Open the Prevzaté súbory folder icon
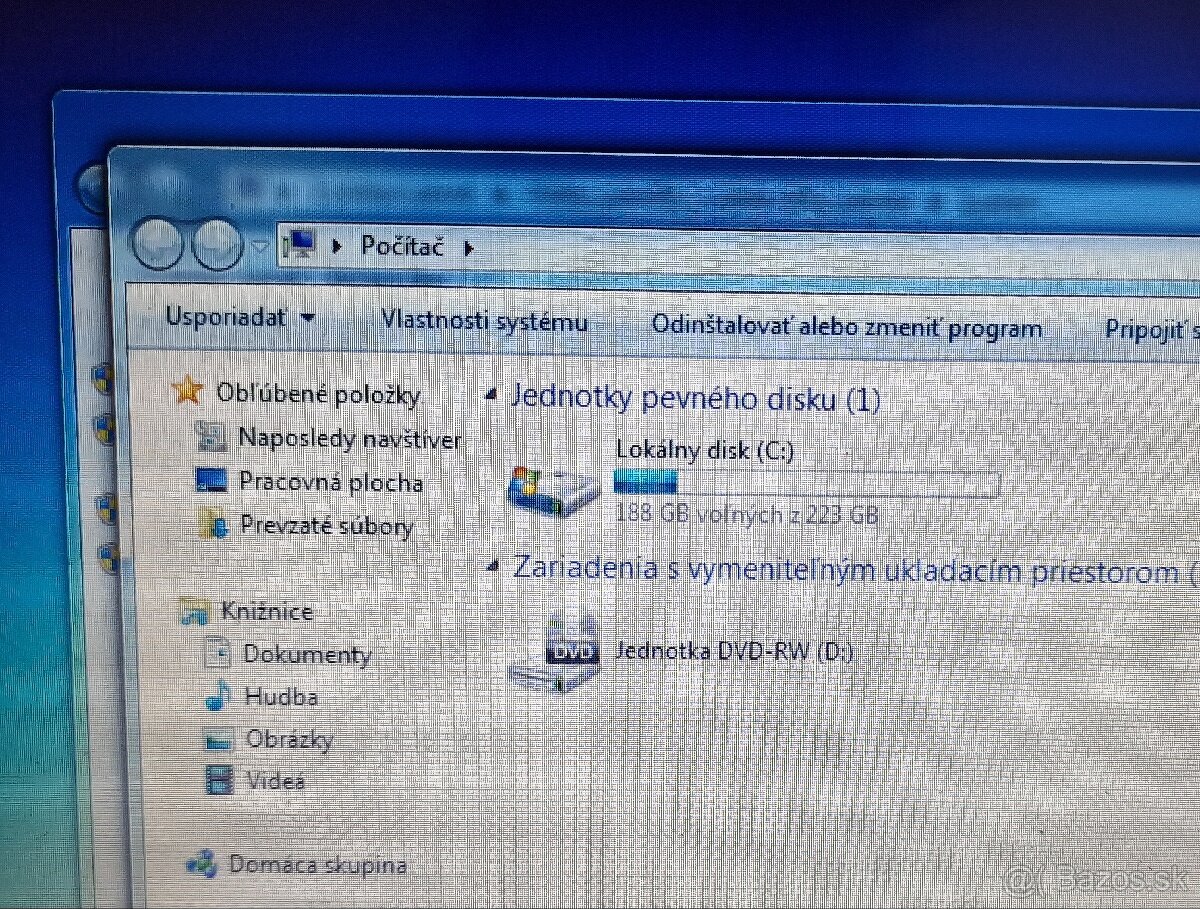The width and height of the screenshot is (1200, 909). 215,523
